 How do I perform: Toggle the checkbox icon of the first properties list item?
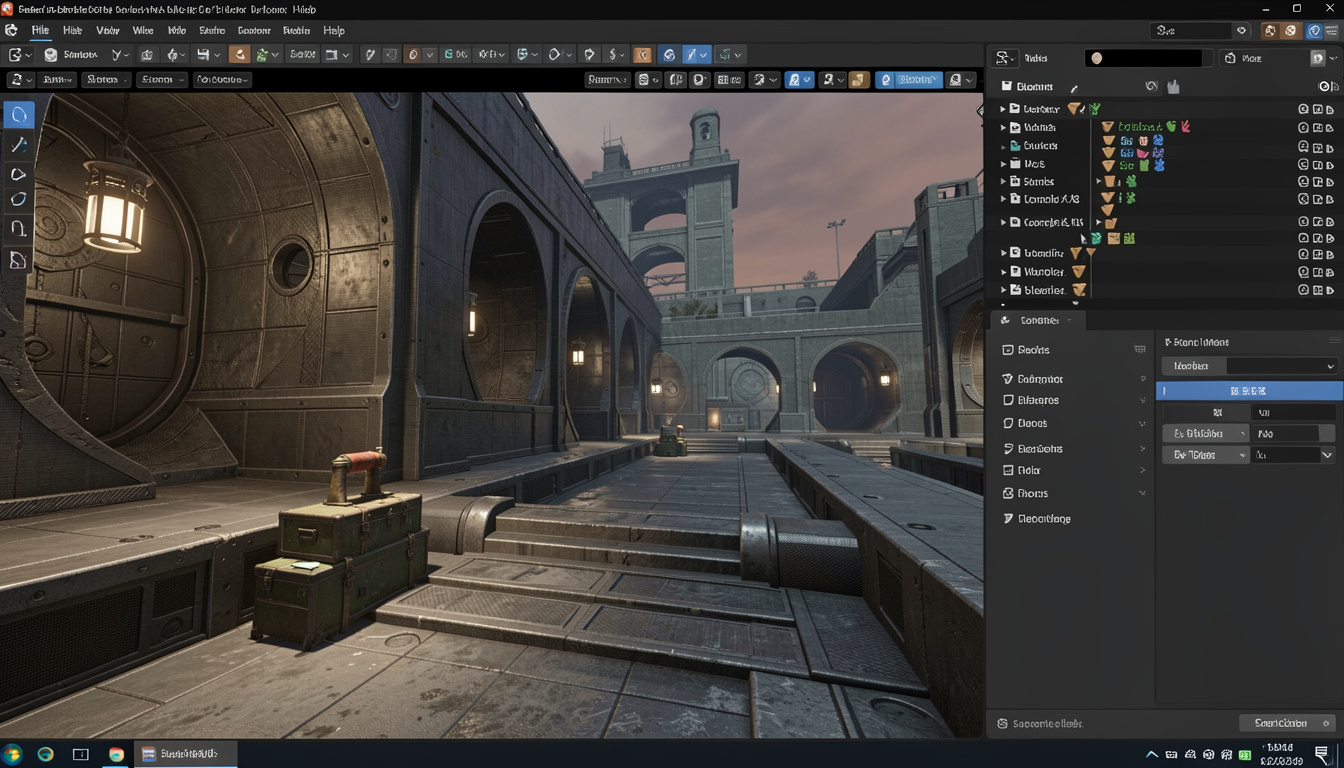pyautogui.click(x=1007, y=350)
